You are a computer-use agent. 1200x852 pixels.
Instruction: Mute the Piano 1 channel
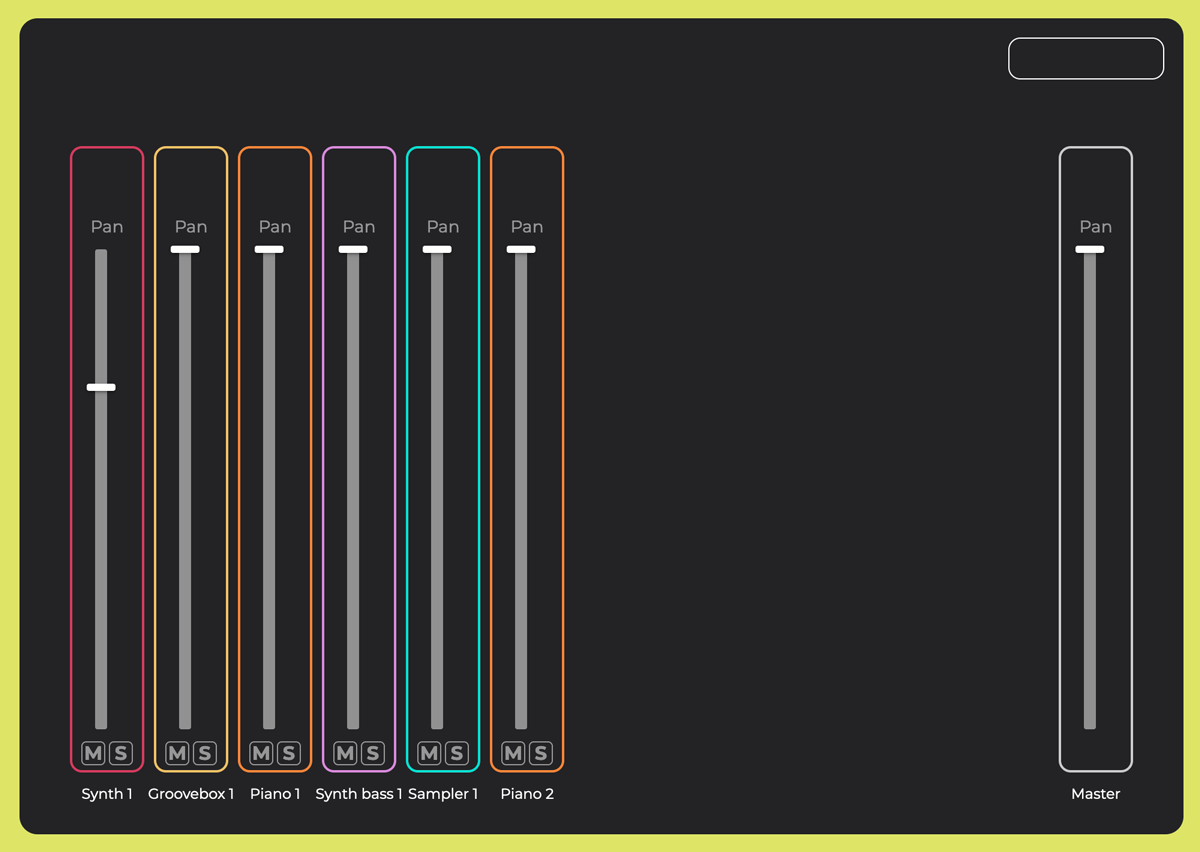pos(261,753)
